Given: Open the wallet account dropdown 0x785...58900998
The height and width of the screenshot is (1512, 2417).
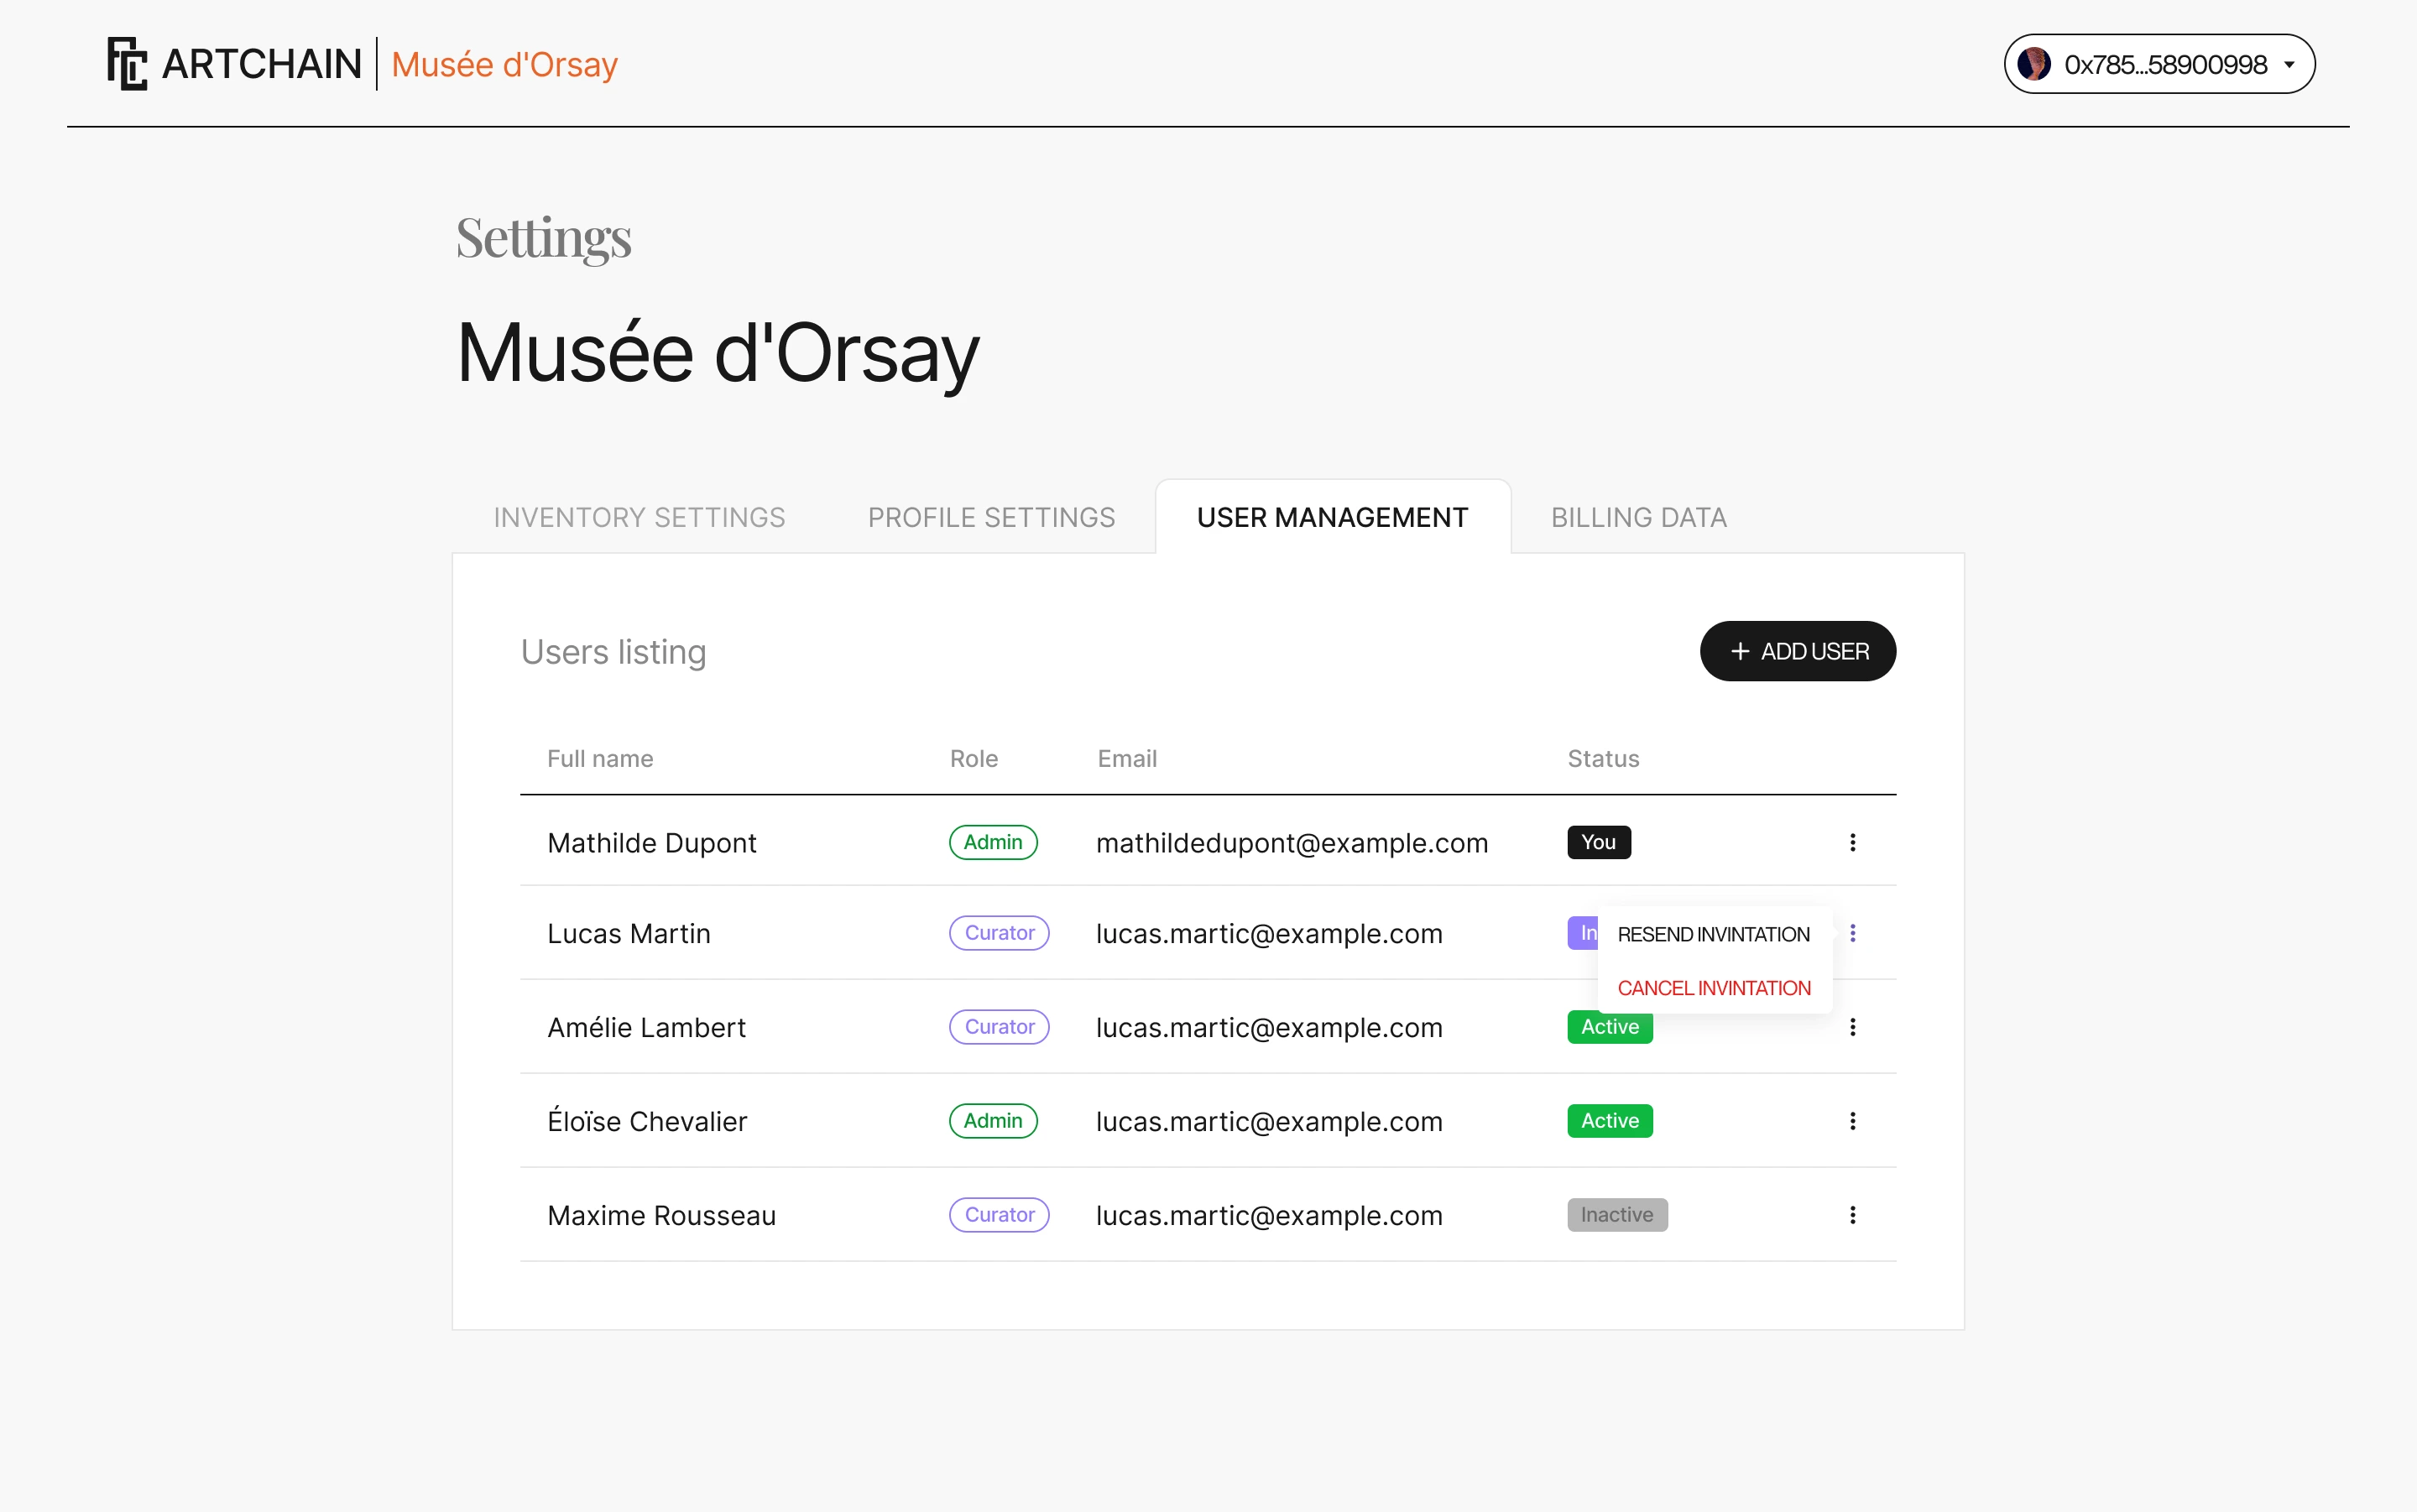Looking at the screenshot, I should pos(2159,64).
